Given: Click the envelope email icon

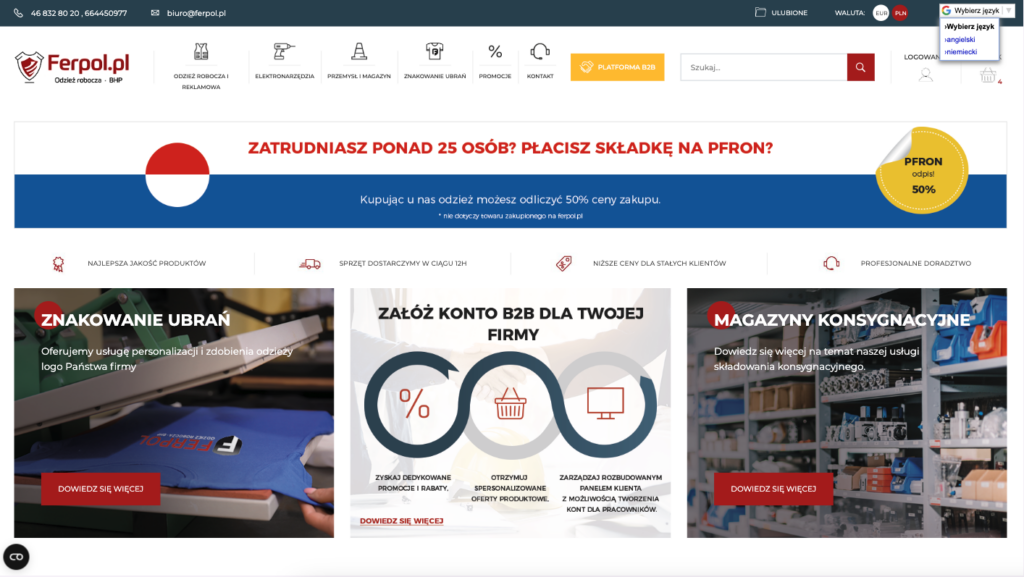Looking at the screenshot, I should point(155,13).
